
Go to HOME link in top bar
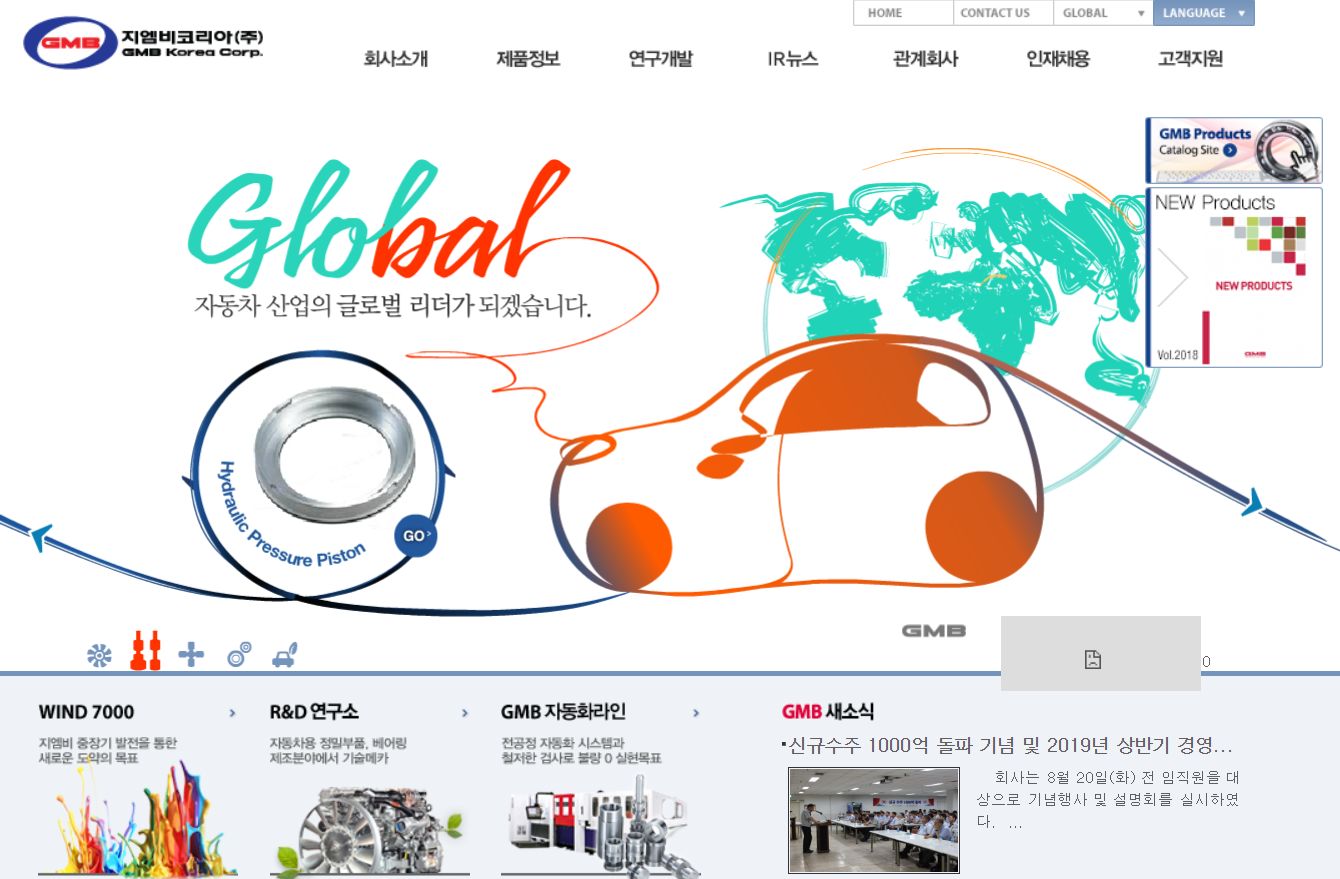[x=885, y=13]
